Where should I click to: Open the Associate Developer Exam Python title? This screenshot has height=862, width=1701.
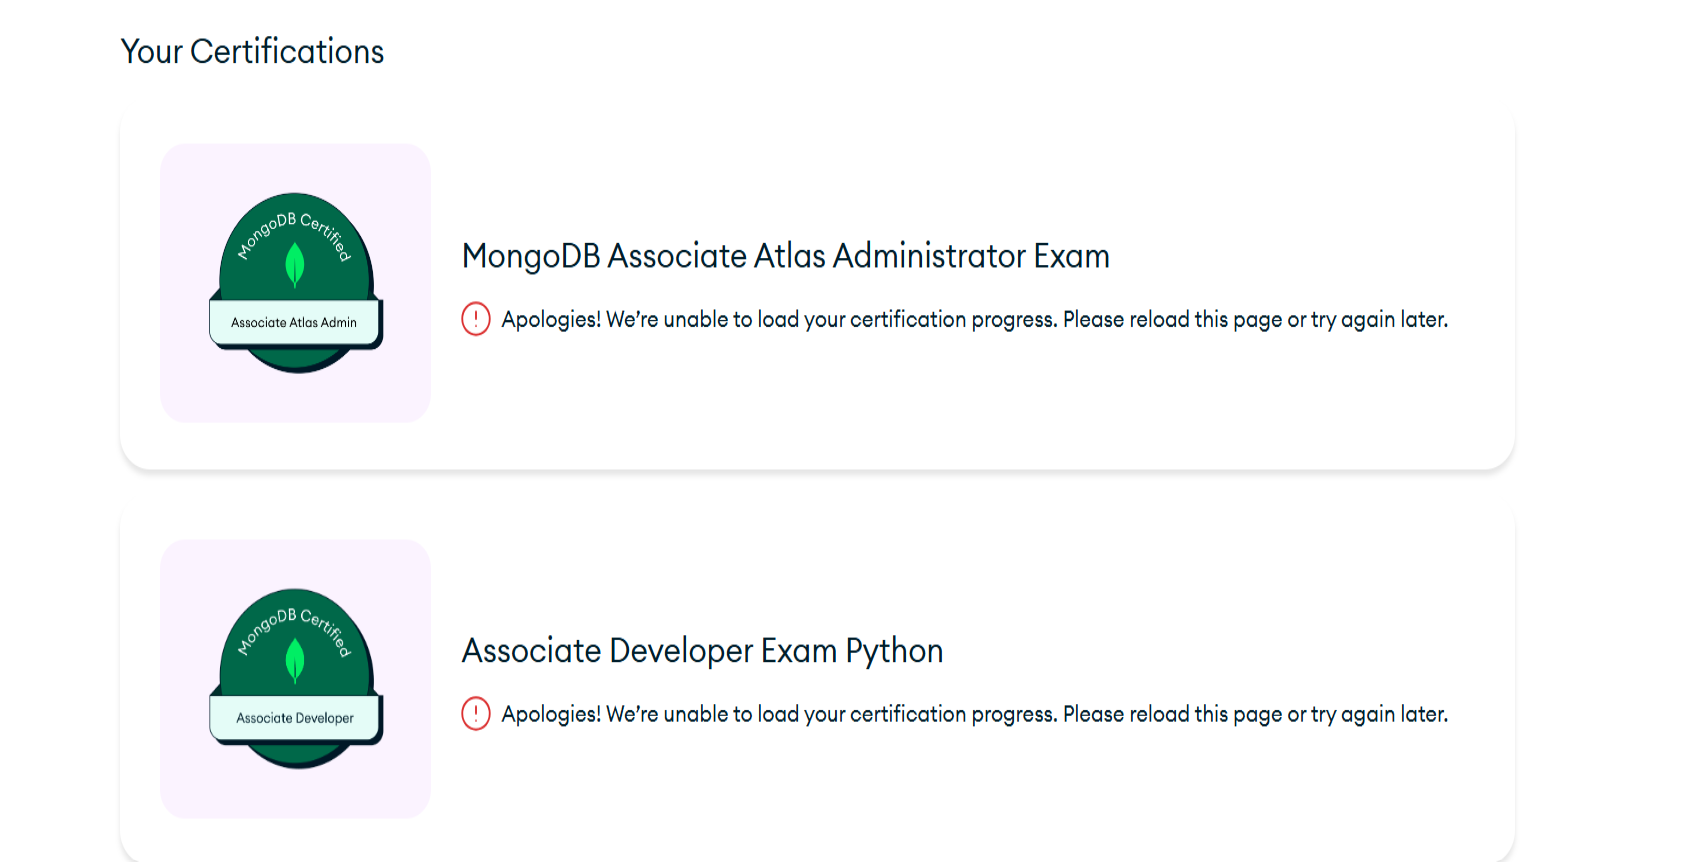(x=702, y=651)
